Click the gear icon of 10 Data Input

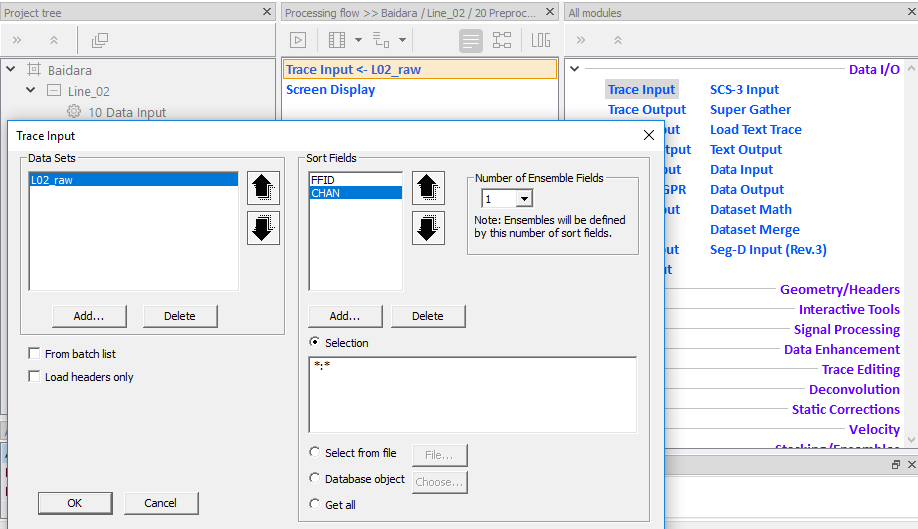point(74,111)
